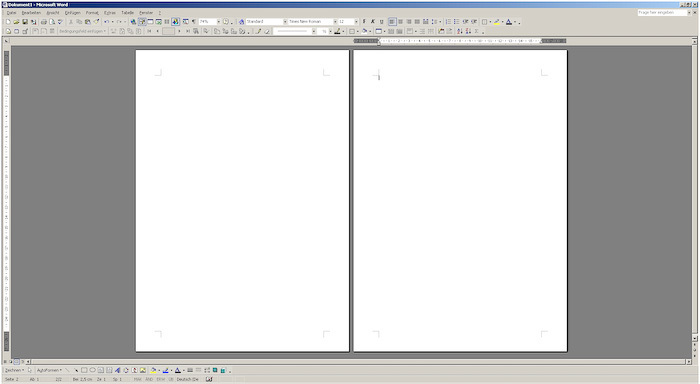Click the bulleted list icon
Image resolution: width=700 pixels, height=384 pixels.
pyautogui.click(x=456, y=21)
